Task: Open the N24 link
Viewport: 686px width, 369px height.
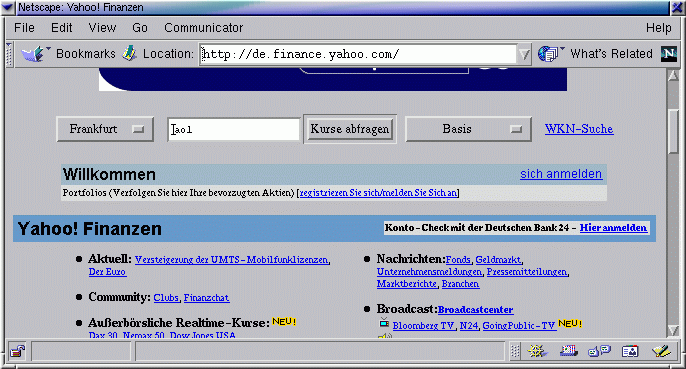Action: [x=469, y=326]
